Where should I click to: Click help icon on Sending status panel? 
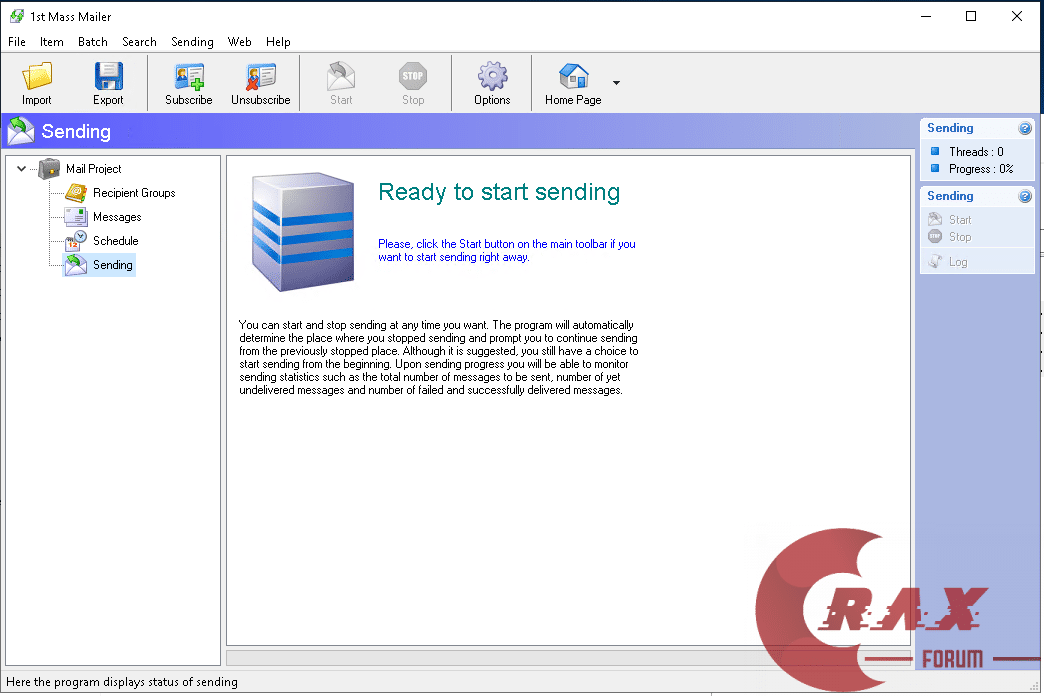[1025, 129]
